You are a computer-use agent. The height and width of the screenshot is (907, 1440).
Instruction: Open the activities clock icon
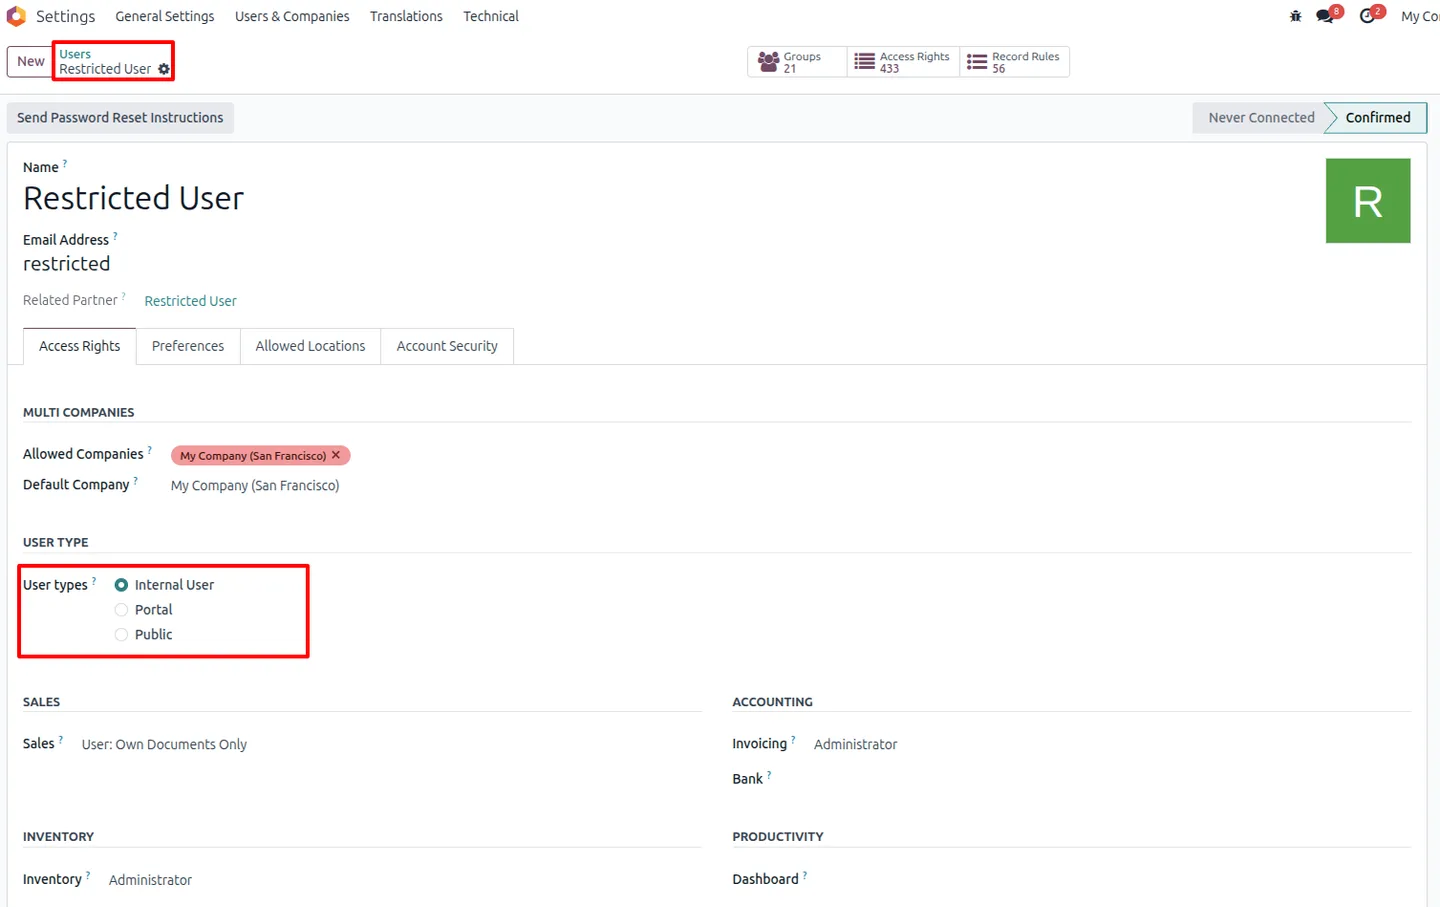point(1367,16)
